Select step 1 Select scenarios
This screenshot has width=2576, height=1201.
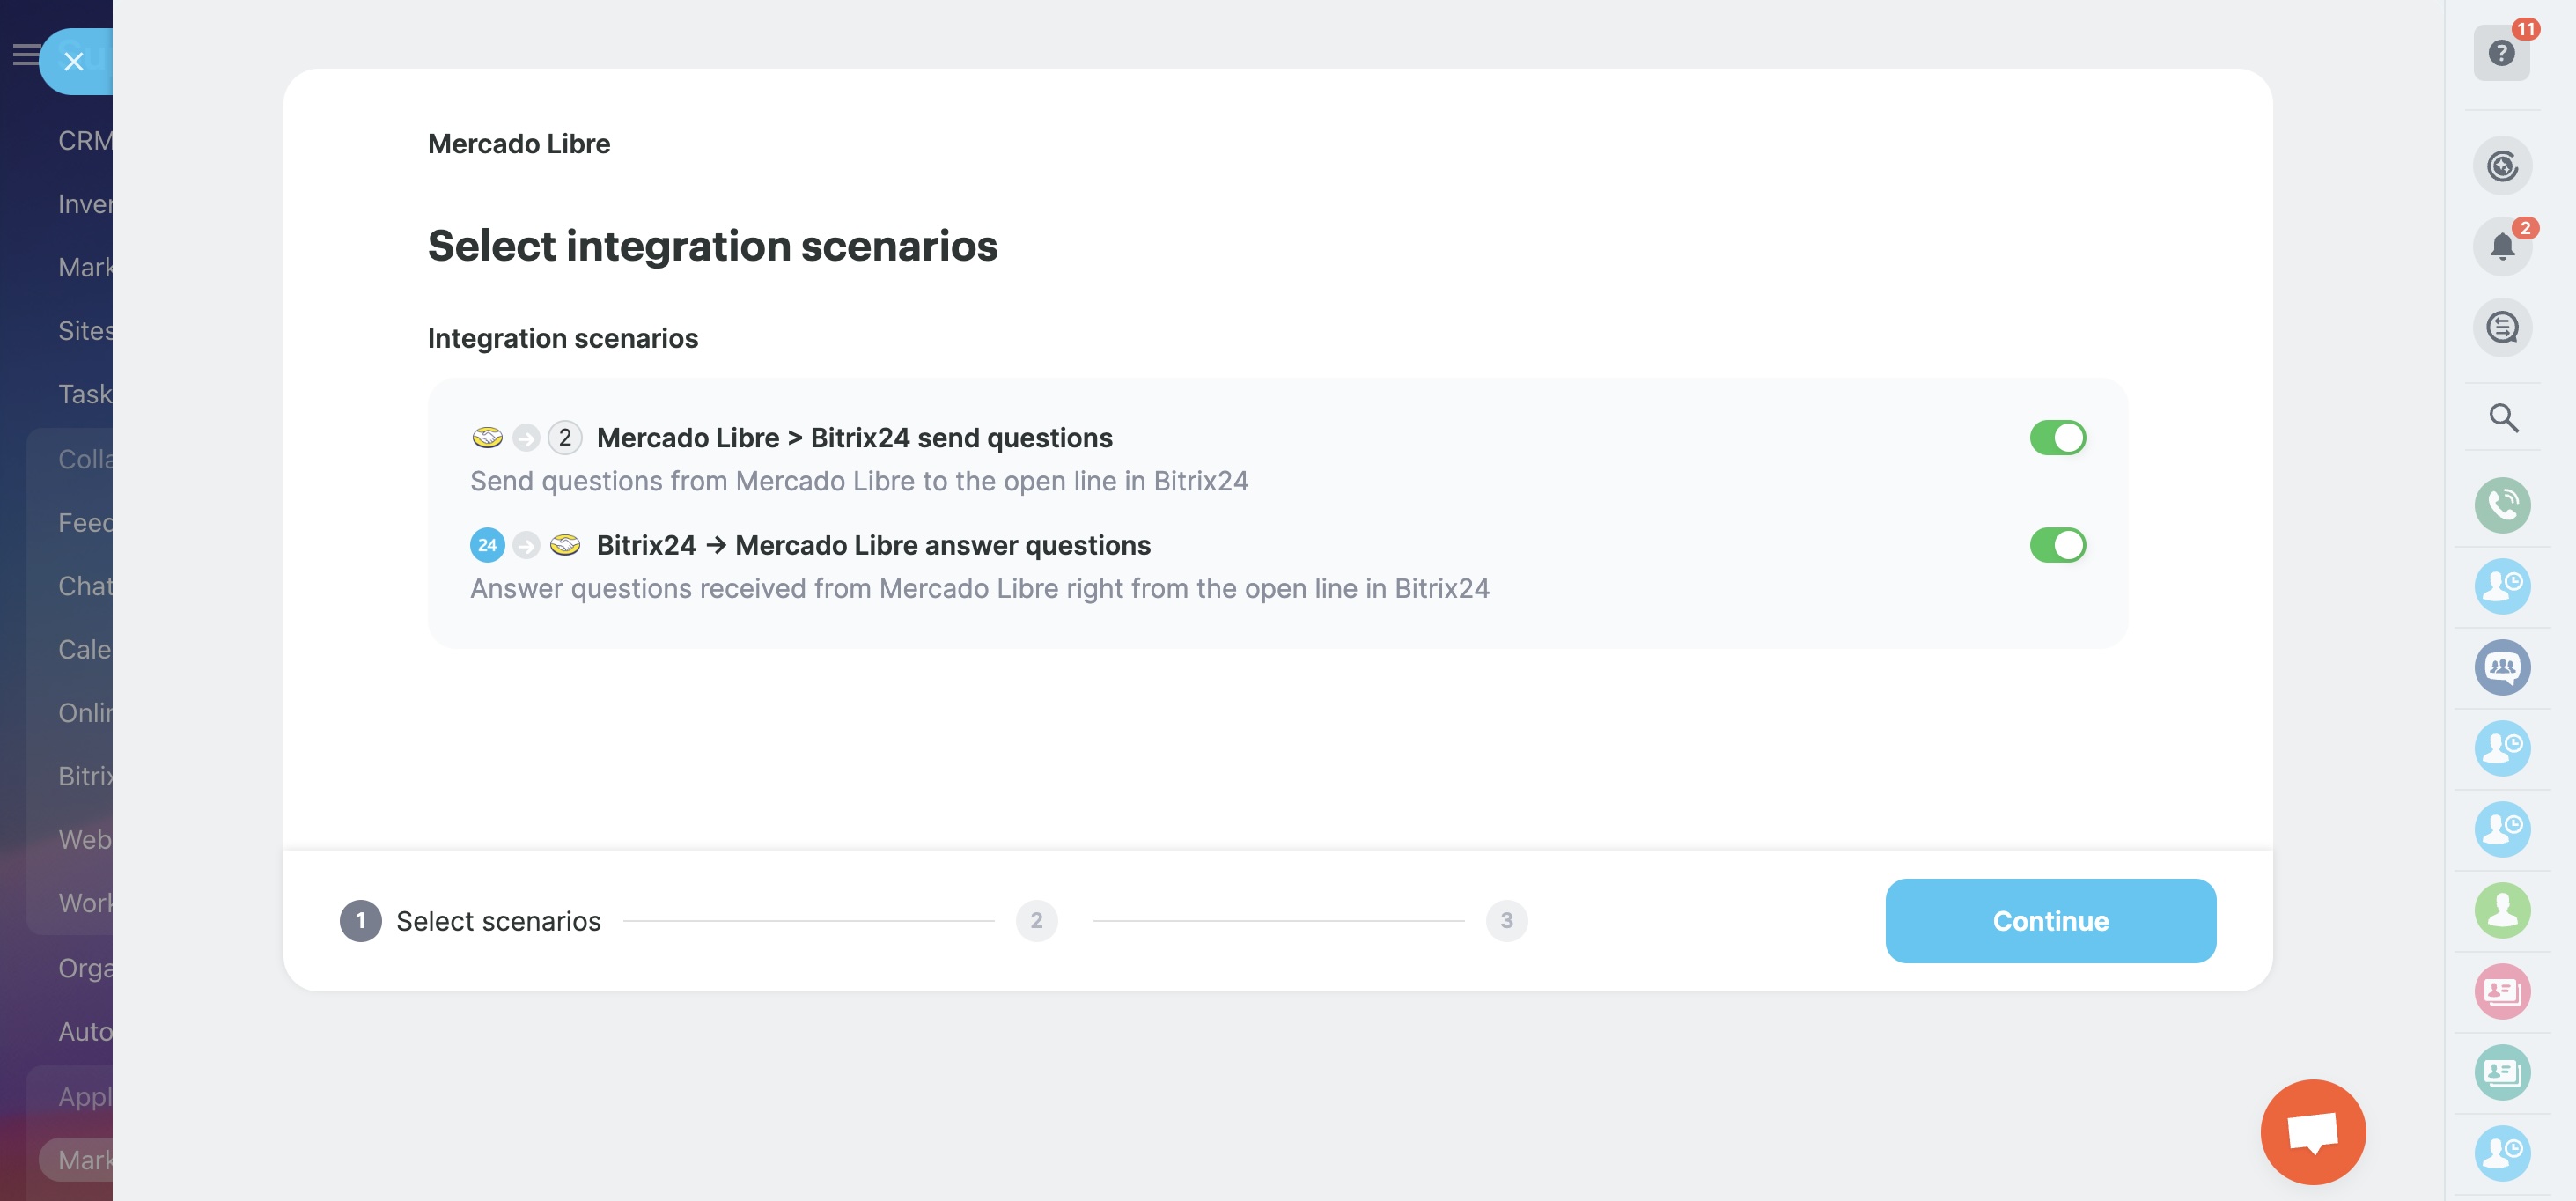(361, 921)
